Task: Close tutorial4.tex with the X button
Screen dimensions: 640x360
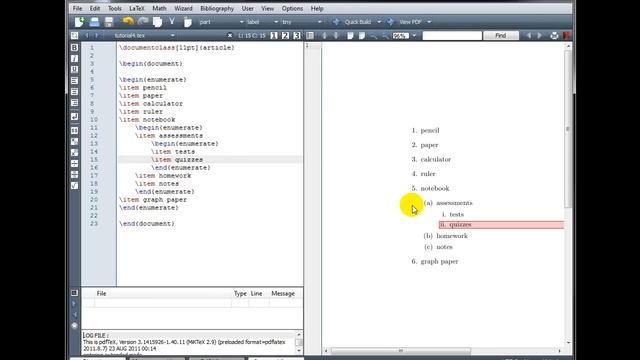Action: 230,36
